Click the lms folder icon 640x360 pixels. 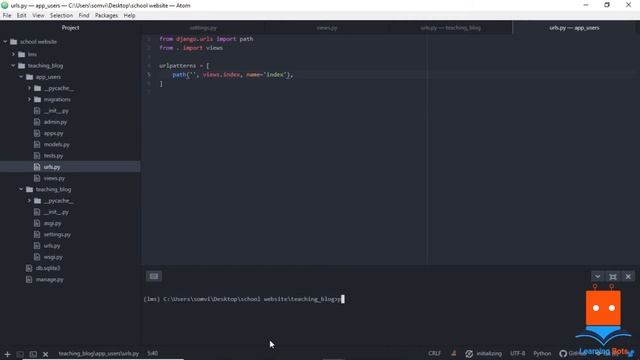(22, 54)
